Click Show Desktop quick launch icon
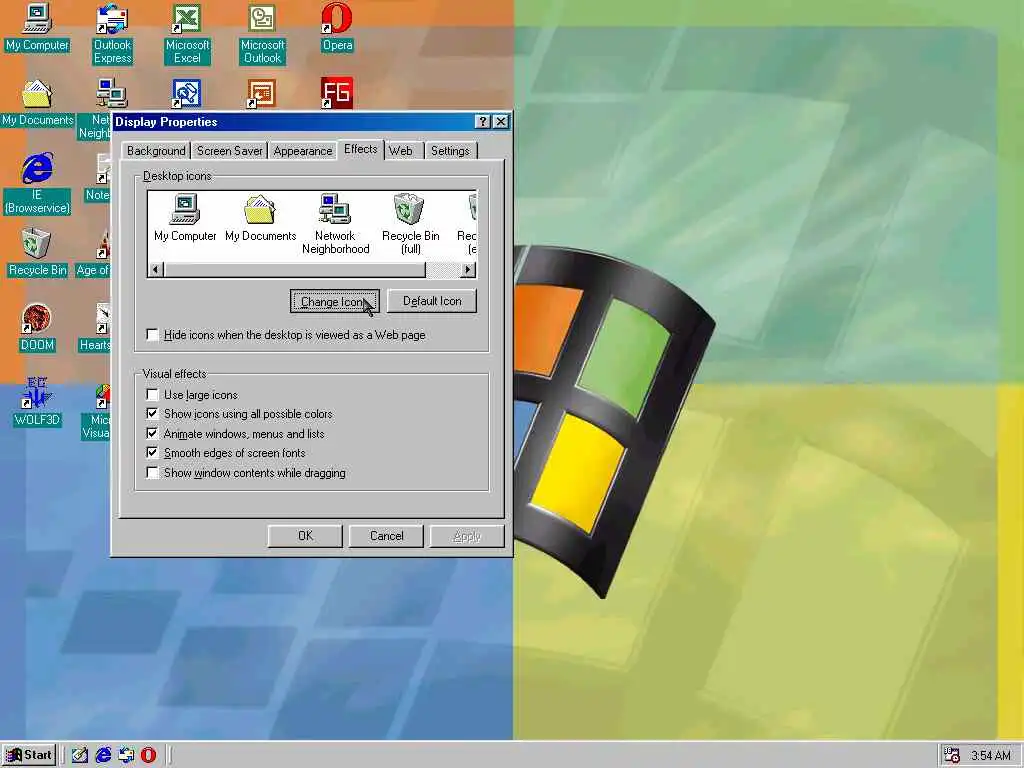The image size is (1024, 768). (x=80, y=755)
